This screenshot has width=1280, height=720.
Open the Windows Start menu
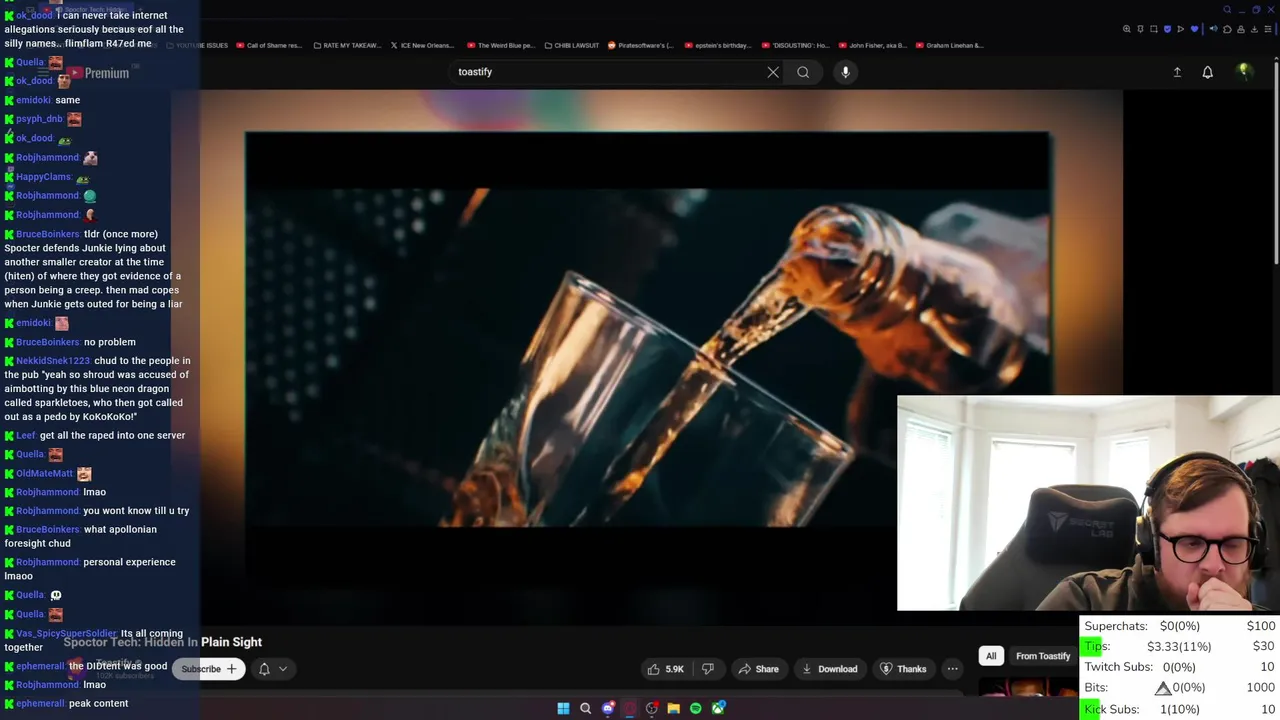point(563,708)
